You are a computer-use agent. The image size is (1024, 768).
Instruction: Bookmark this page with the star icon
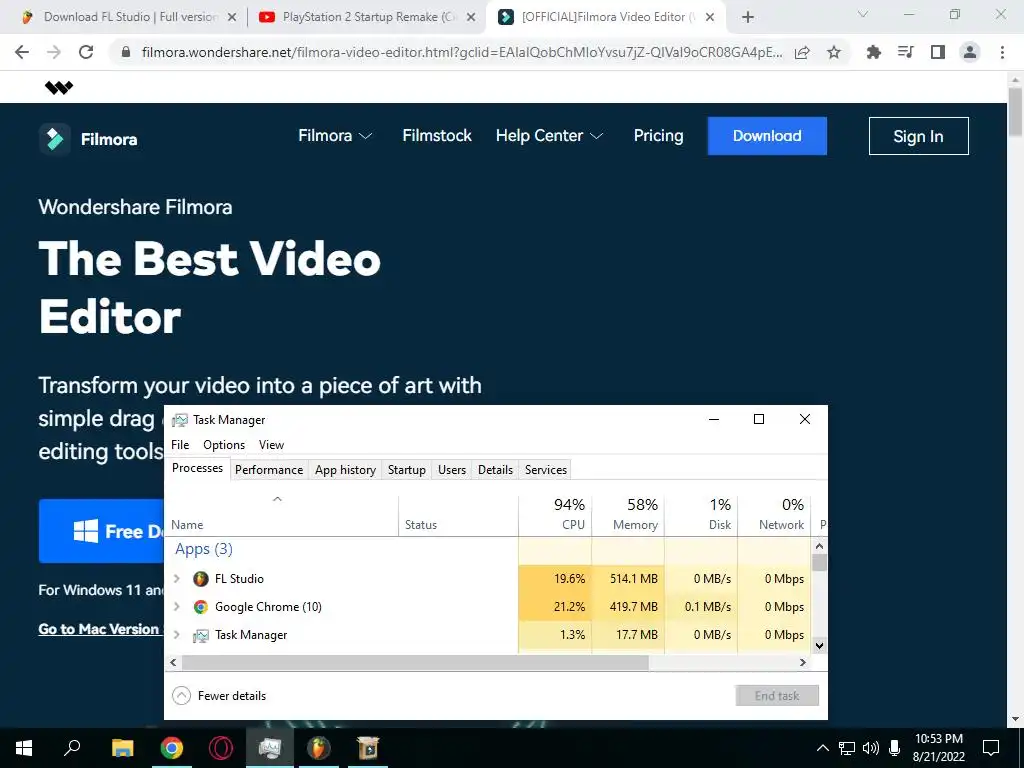[x=834, y=52]
